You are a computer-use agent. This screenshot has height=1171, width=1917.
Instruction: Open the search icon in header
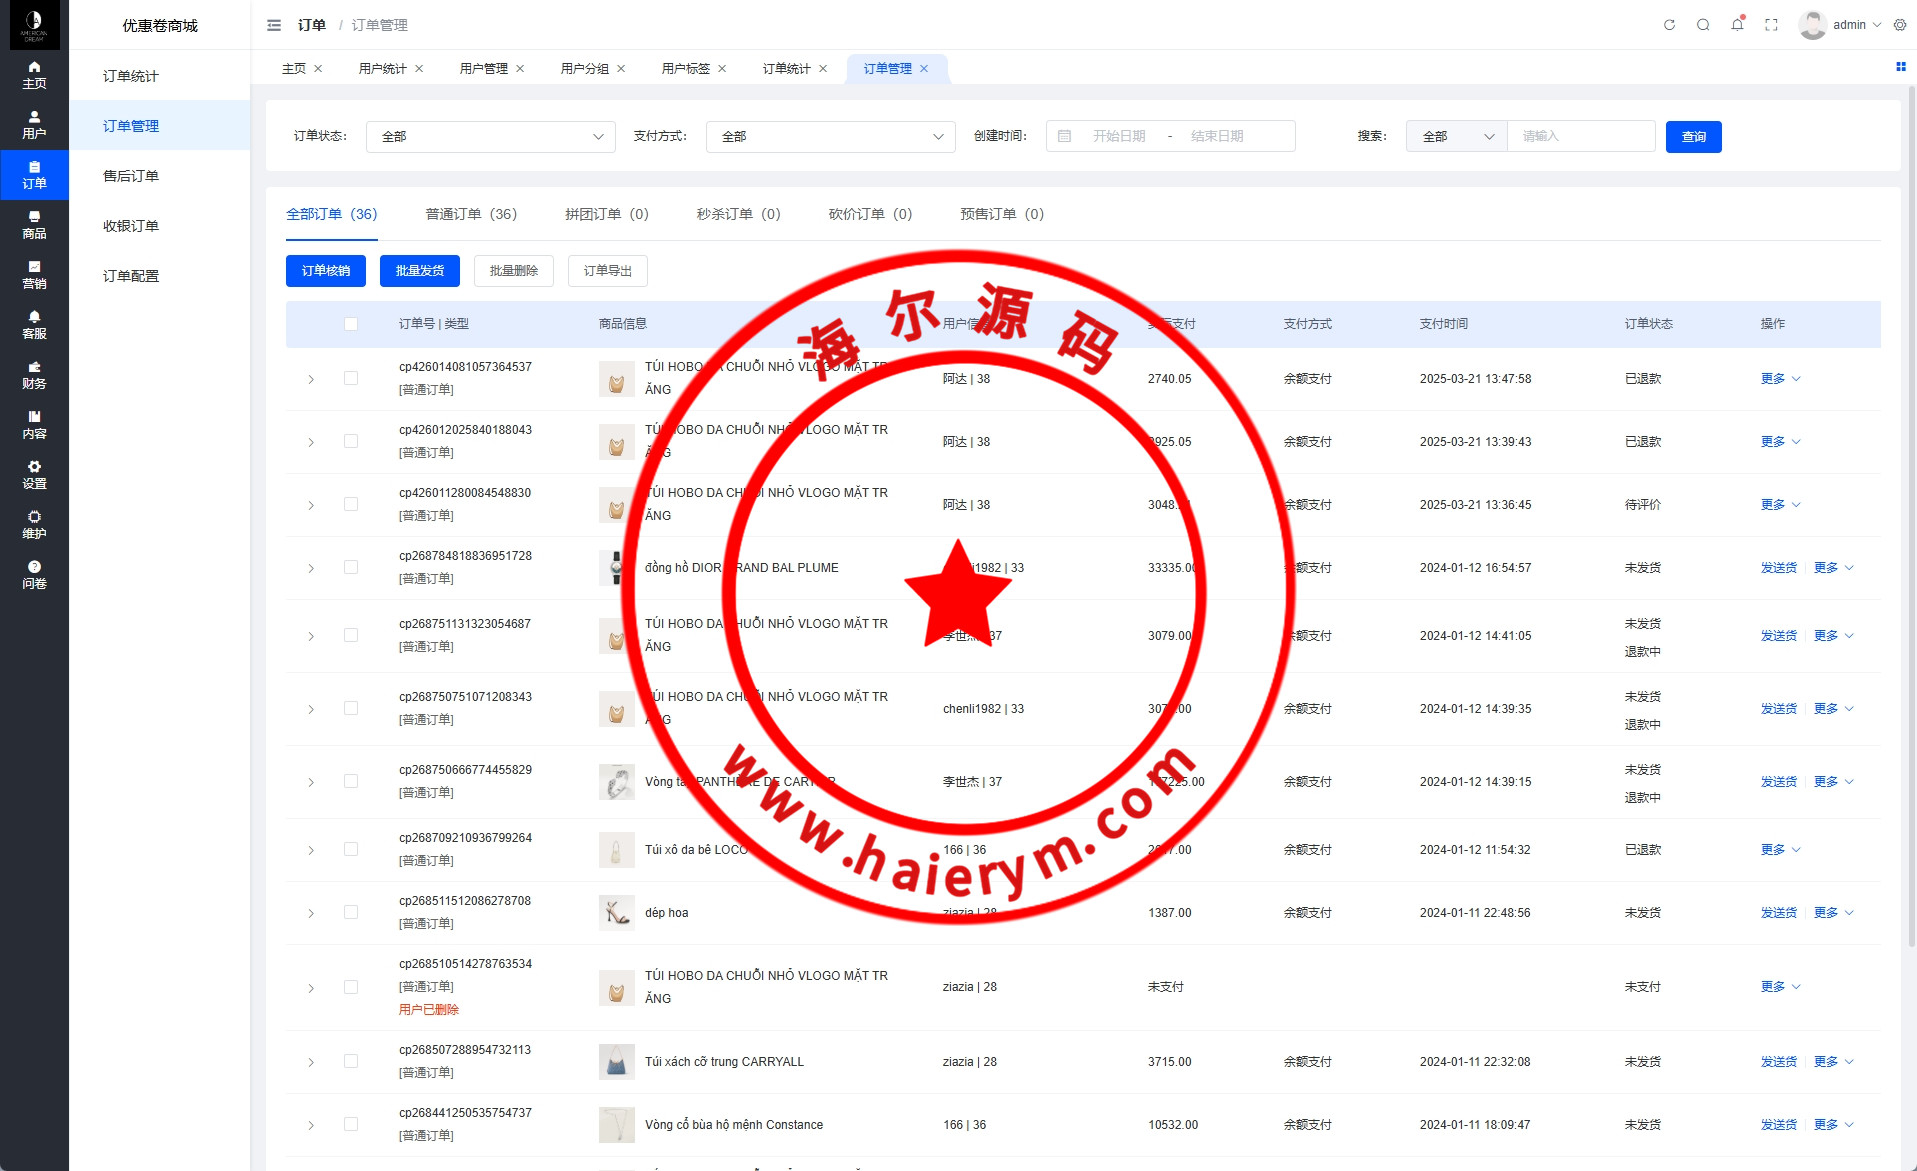pos(1703,25)
